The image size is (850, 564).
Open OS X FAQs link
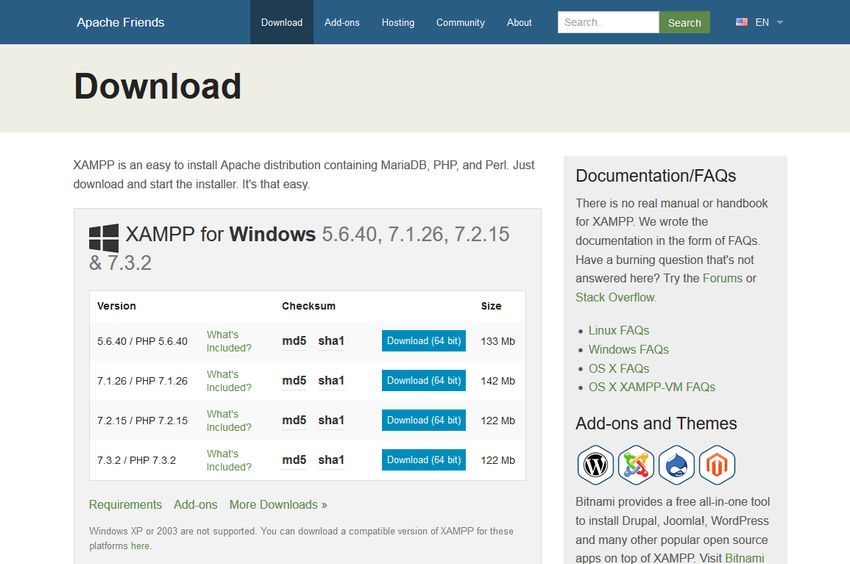click(619, 368)
